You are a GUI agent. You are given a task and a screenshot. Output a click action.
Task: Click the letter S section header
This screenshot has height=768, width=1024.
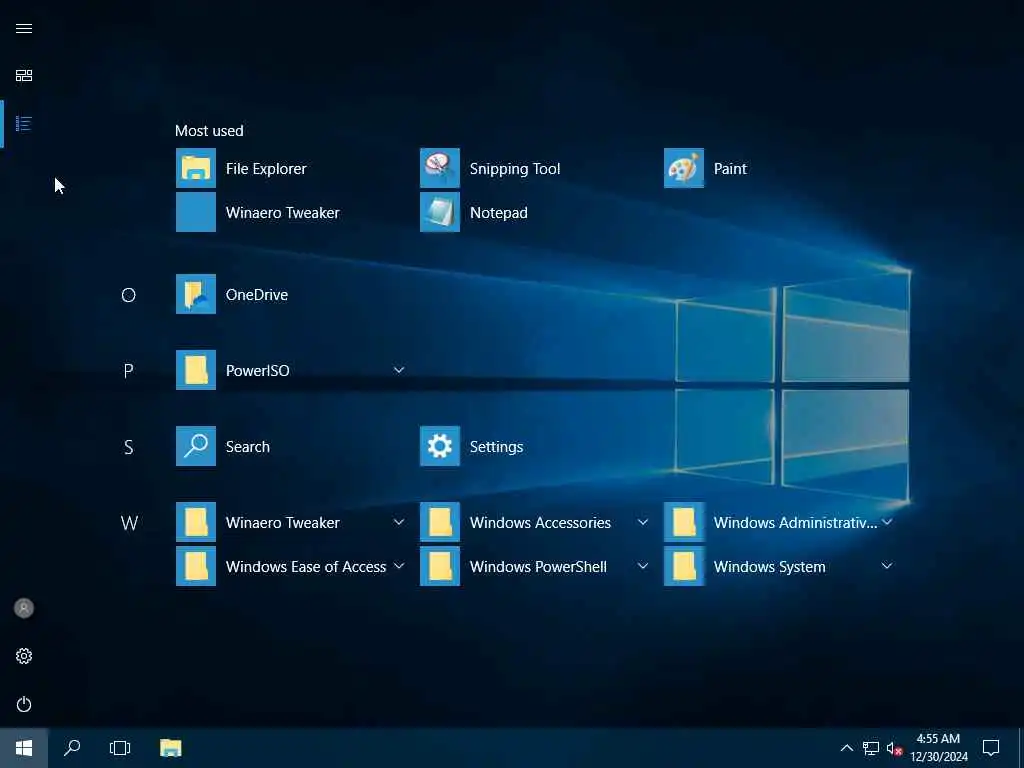coord(129,447)
